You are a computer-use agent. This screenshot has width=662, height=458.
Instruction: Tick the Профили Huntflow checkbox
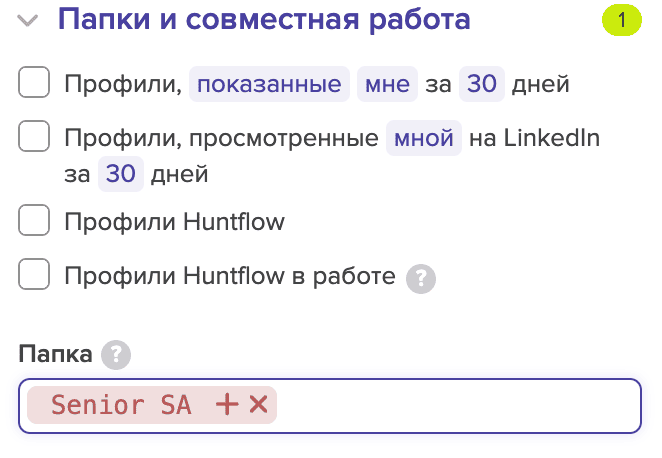(34, 220)
